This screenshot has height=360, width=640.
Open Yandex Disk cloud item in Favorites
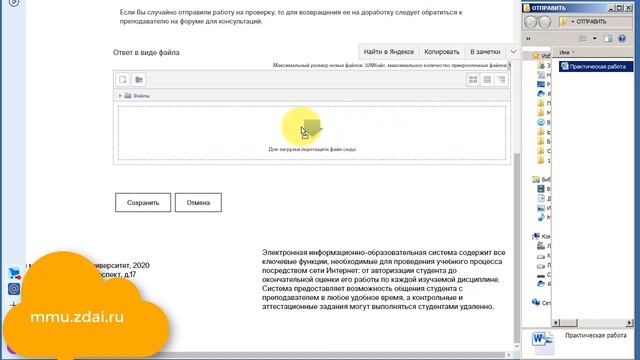(x=544, y=93)
